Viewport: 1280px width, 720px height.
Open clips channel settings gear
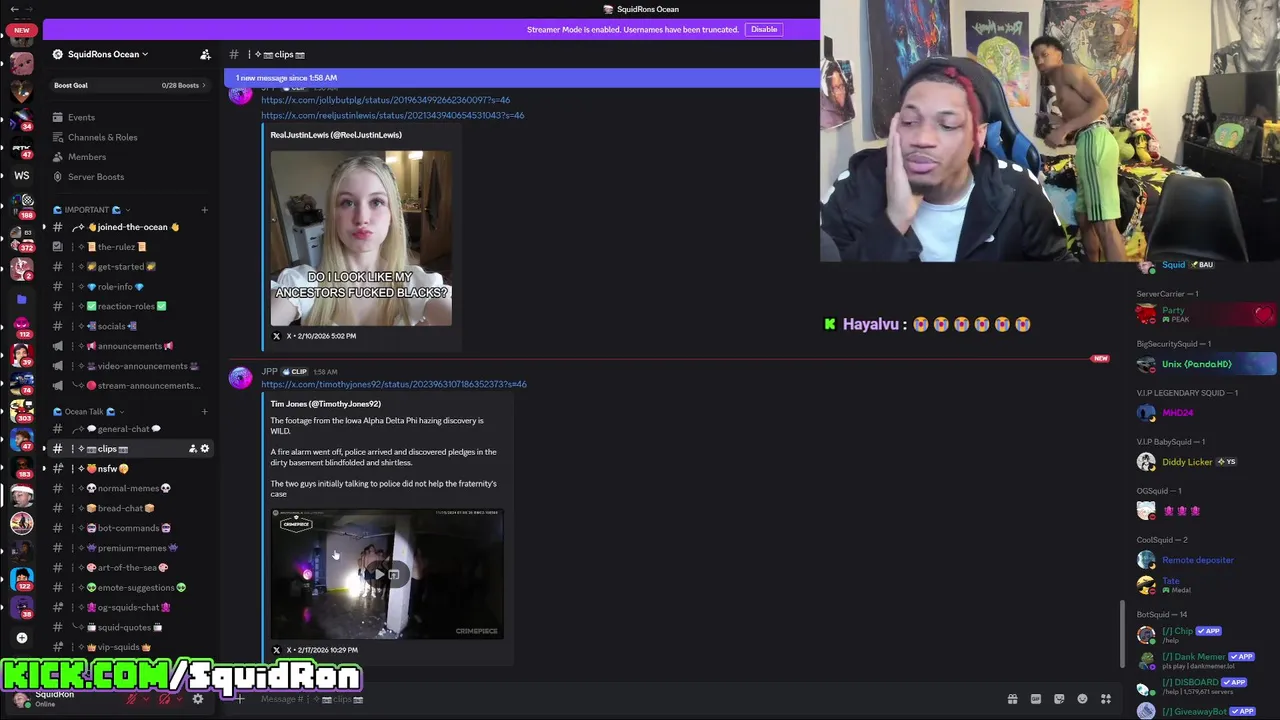[x=205, y=449]
